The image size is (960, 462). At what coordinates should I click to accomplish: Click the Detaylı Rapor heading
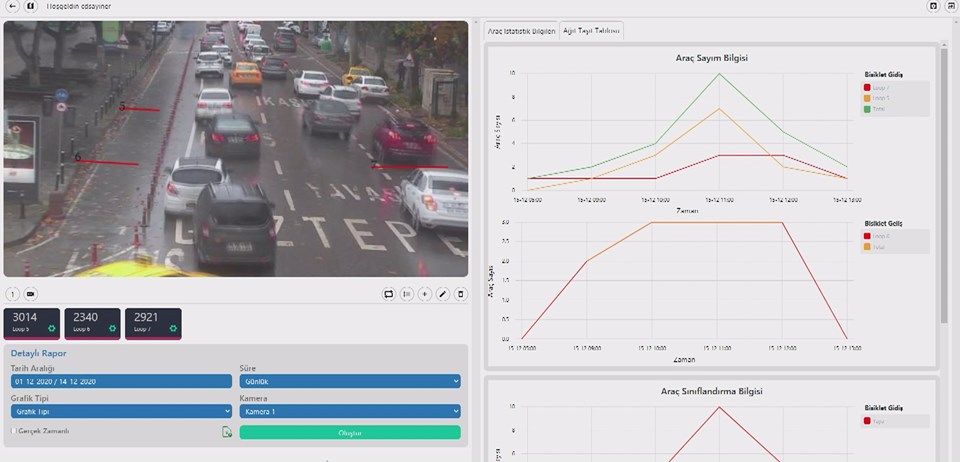[x=39, y=353]
